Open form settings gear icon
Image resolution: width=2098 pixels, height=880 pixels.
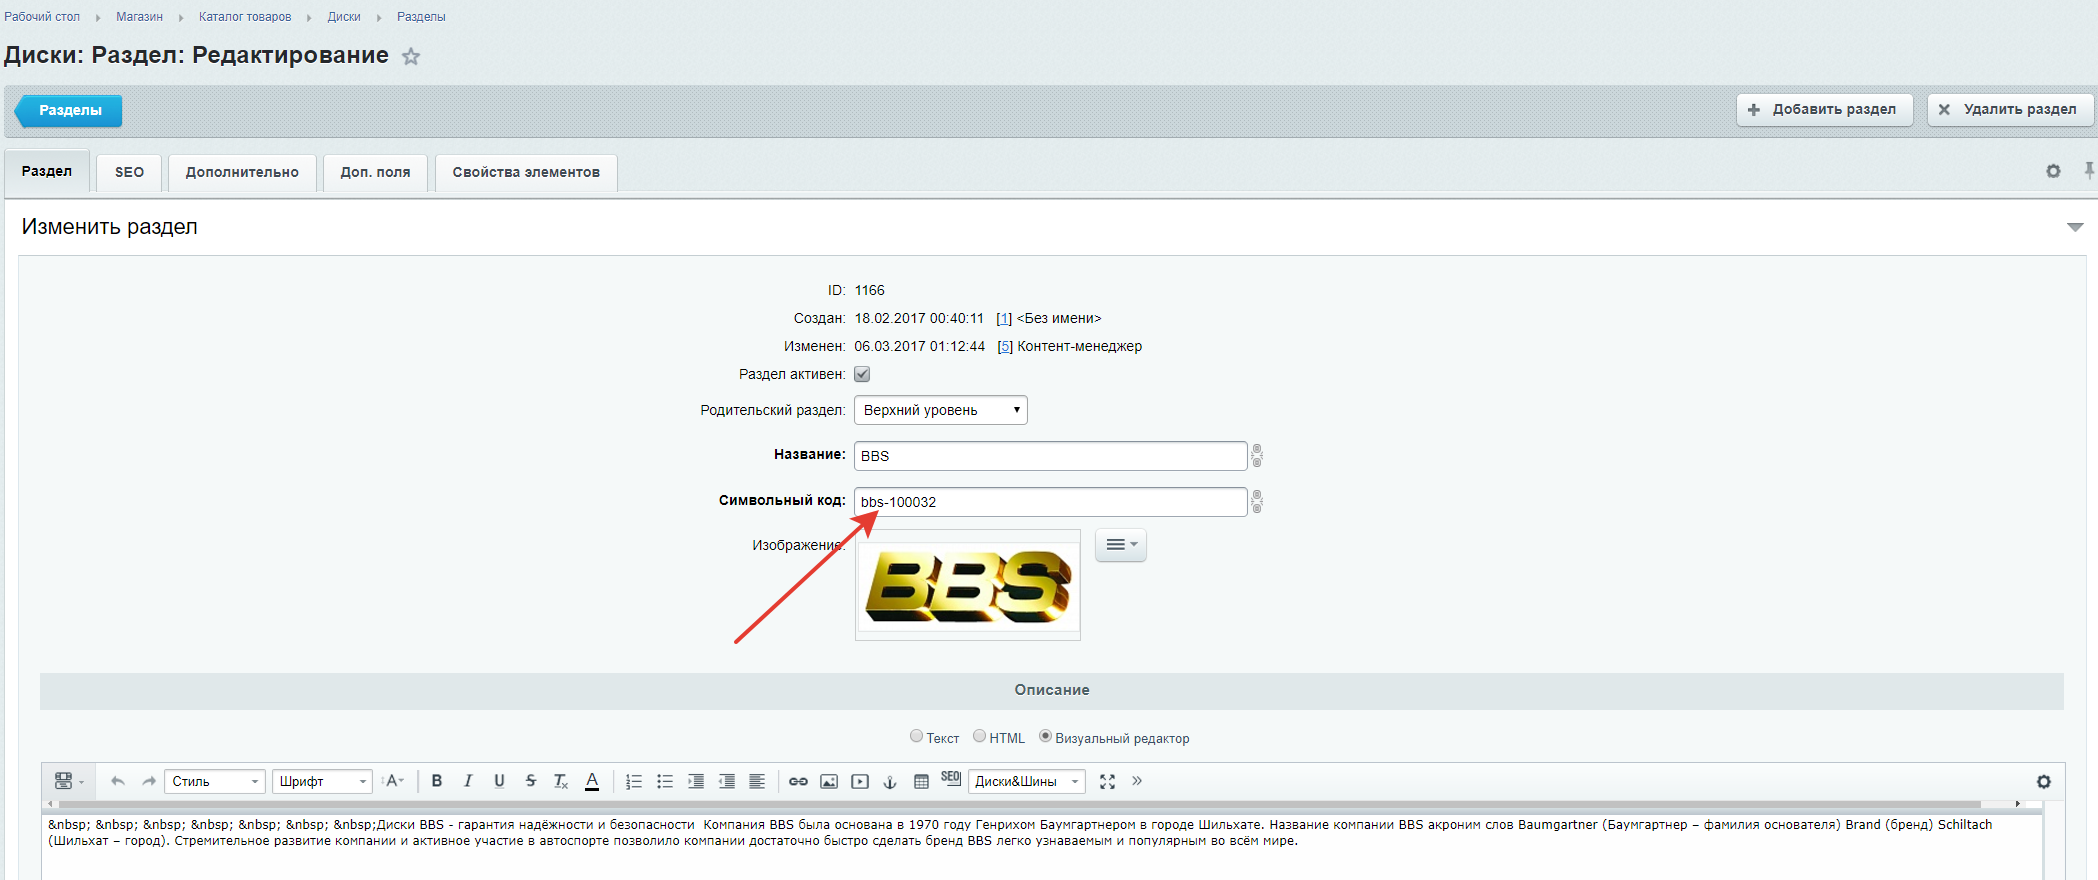2053,171
